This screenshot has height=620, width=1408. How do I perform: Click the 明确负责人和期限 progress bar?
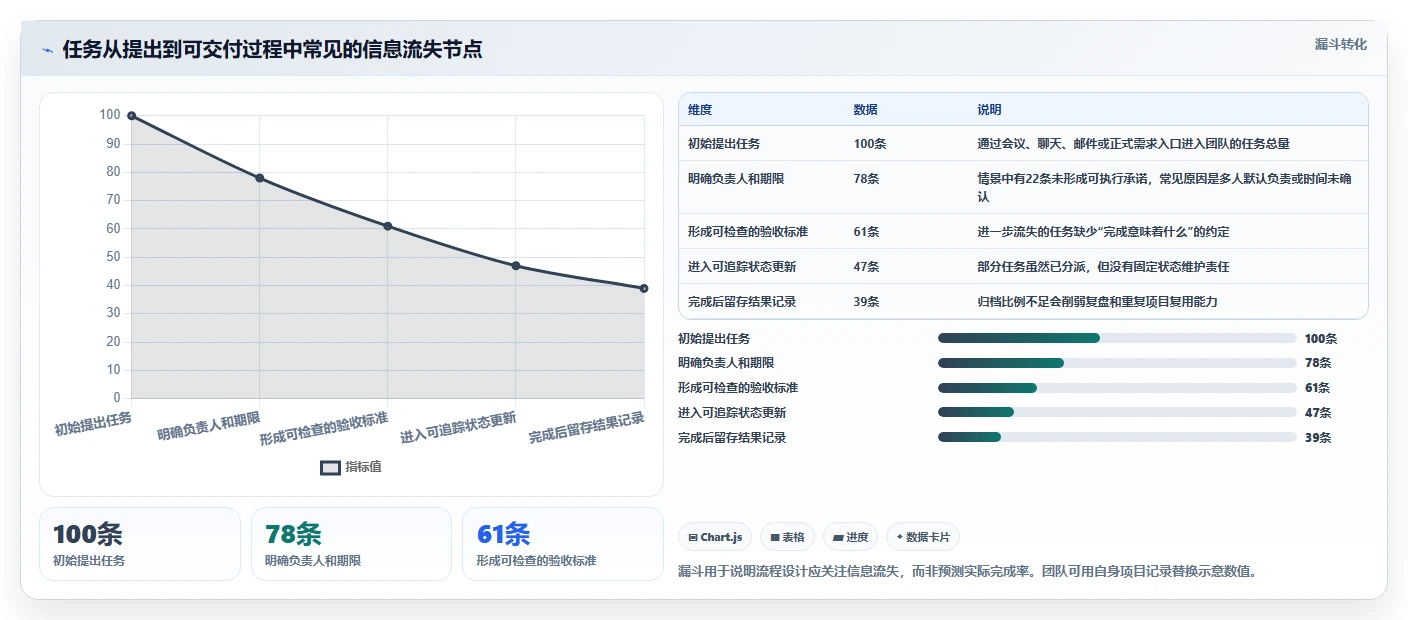click(1117, 363)
